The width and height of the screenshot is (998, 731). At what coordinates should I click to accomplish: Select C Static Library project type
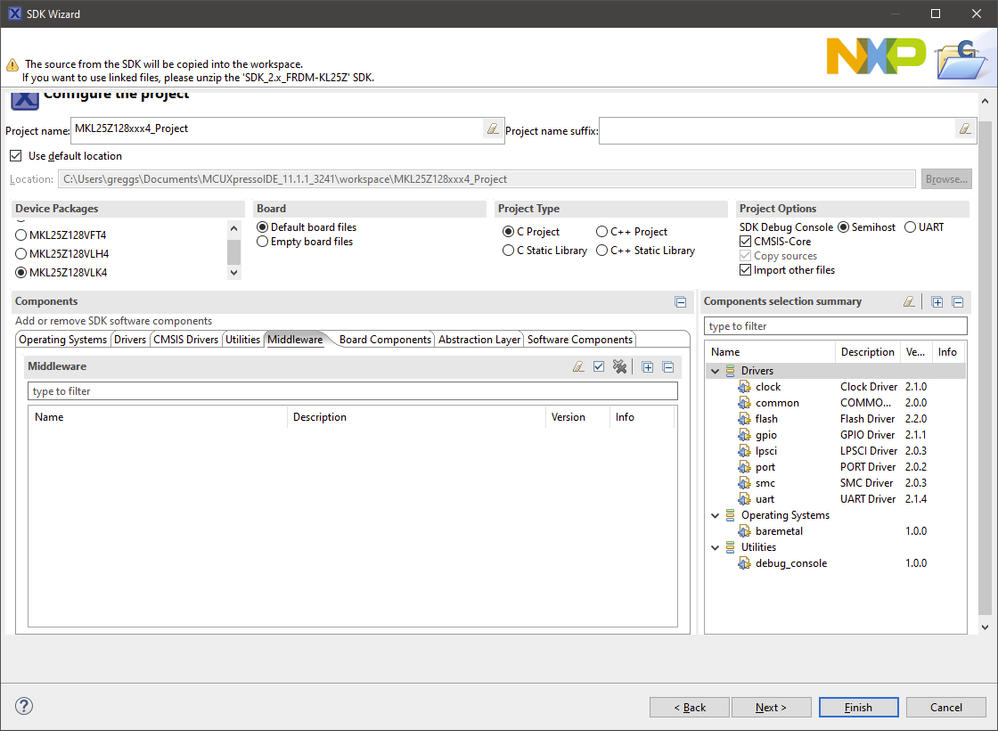[x=508, y=251]
